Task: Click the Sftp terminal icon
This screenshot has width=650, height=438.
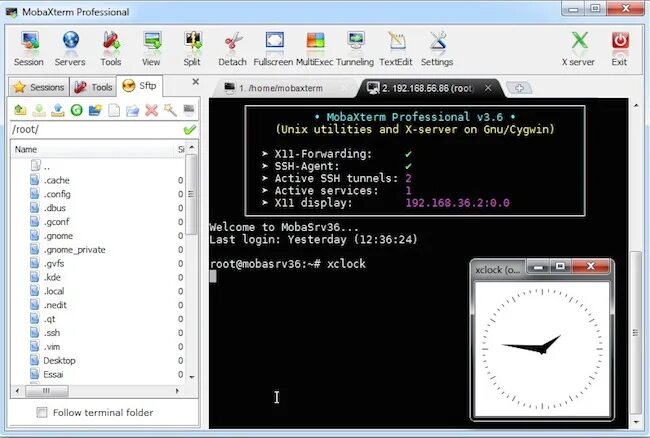Action: click(189, 109)
